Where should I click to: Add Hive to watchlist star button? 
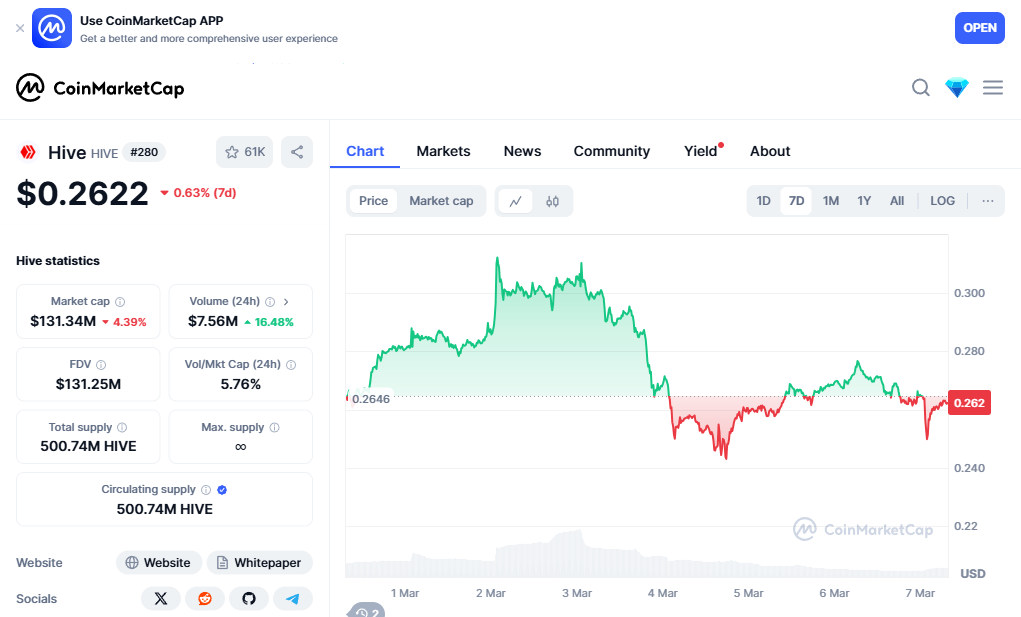[x=244, y=152]
